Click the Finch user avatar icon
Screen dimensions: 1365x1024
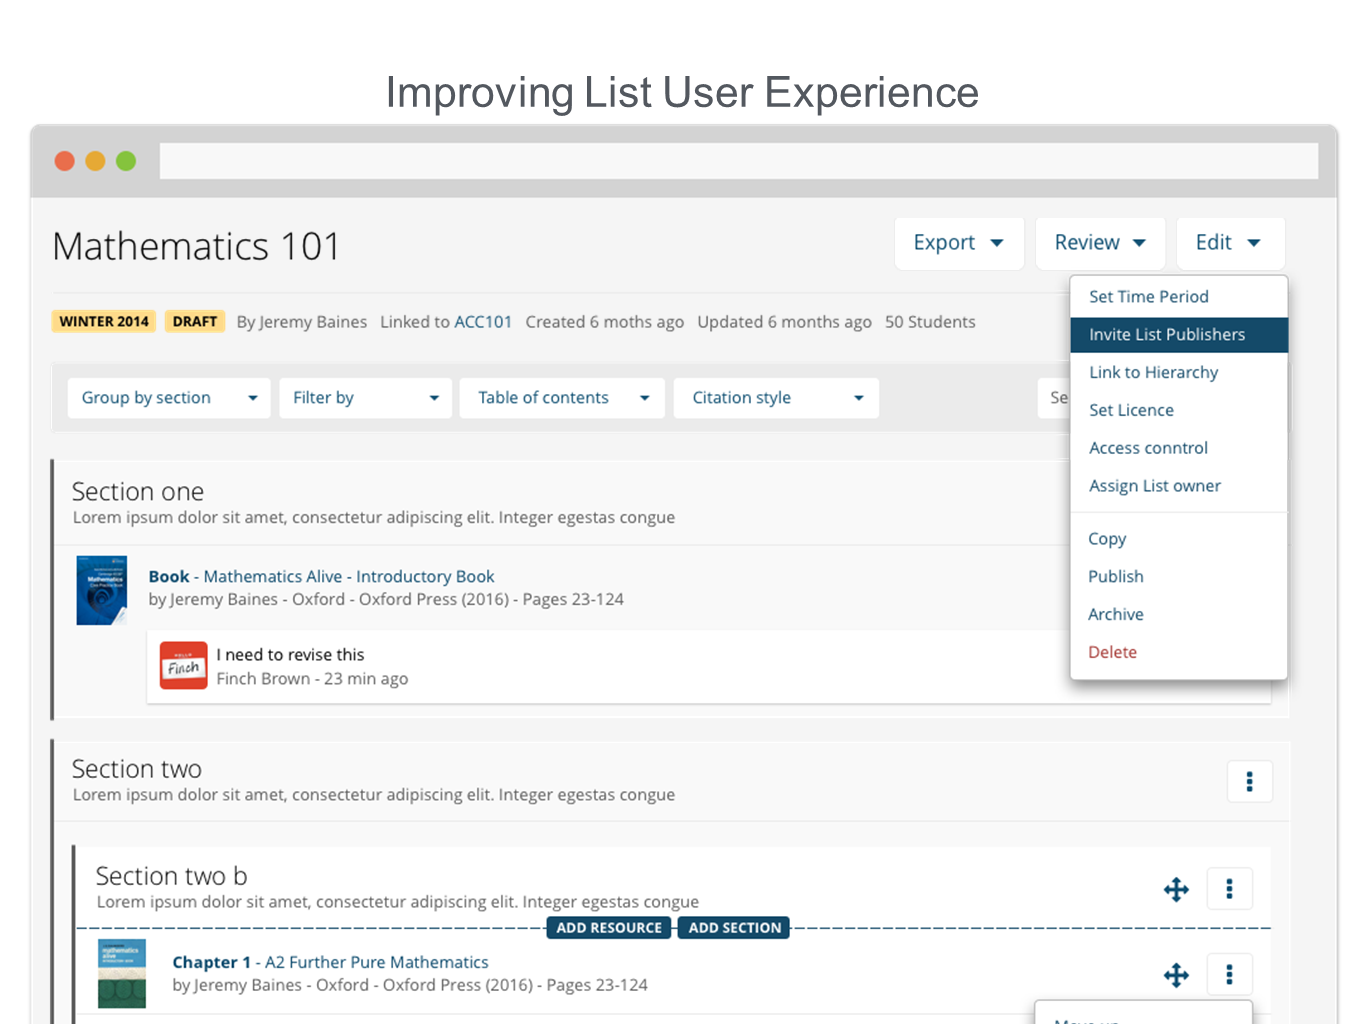coord(184,666)
